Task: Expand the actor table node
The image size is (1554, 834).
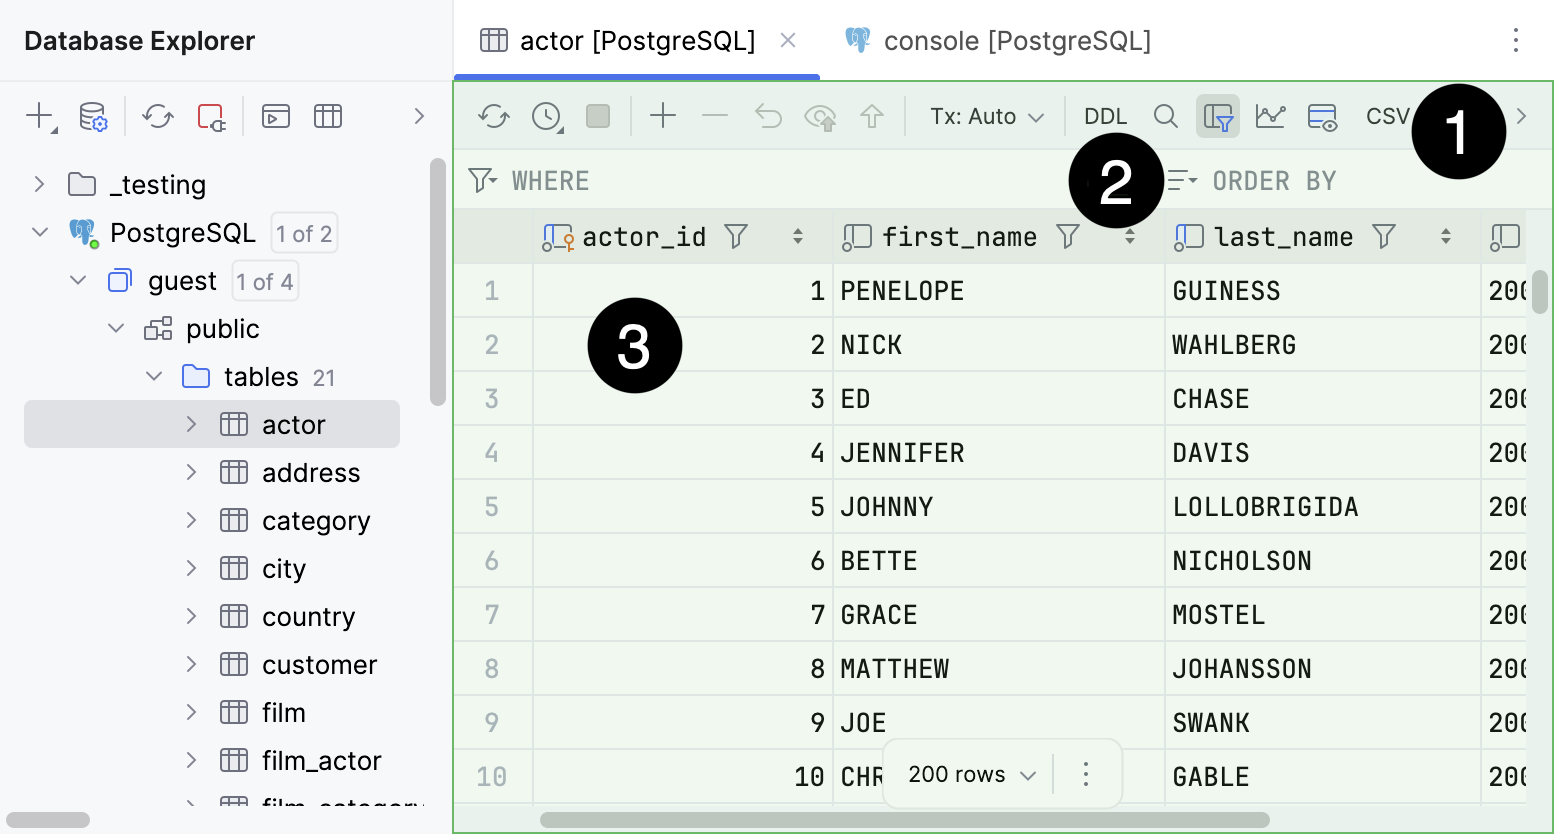Action: (191, 424)
